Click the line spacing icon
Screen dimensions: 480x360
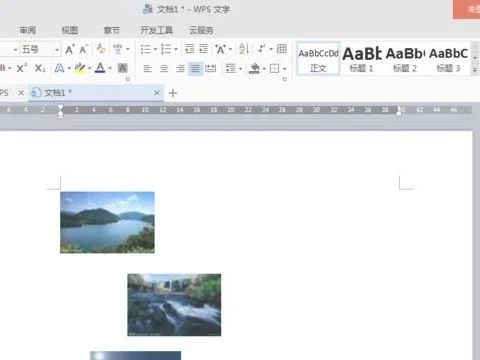[x=230, y=69]
